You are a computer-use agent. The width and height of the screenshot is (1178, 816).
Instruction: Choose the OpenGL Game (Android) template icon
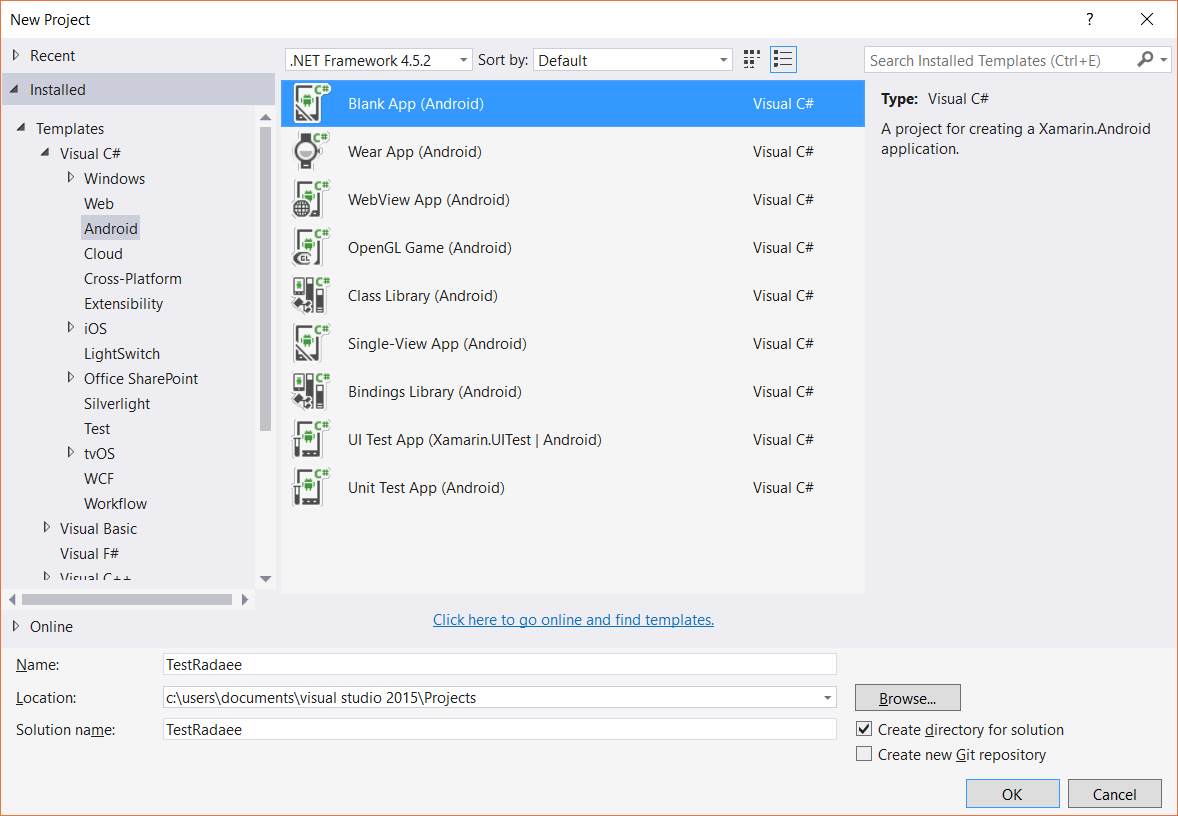310,248
